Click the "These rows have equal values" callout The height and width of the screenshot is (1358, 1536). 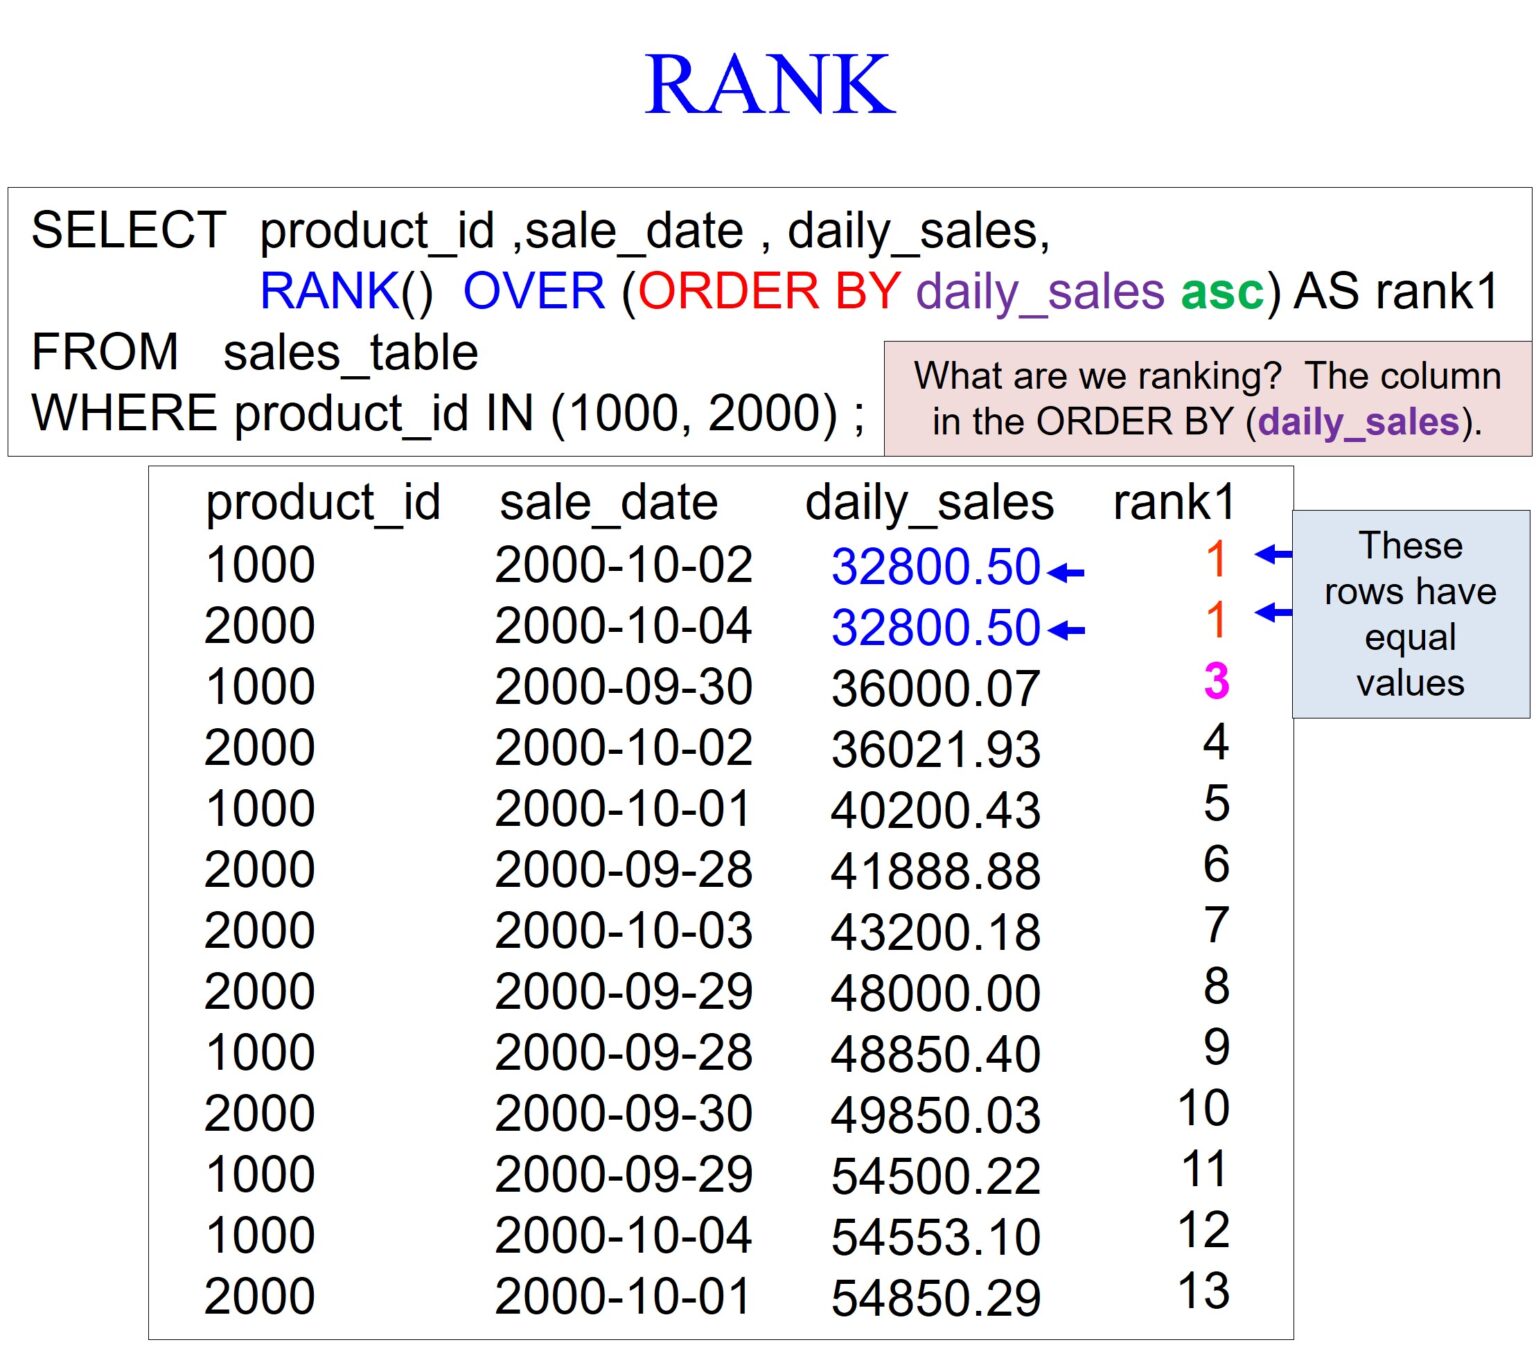(x=1410, y=614)
